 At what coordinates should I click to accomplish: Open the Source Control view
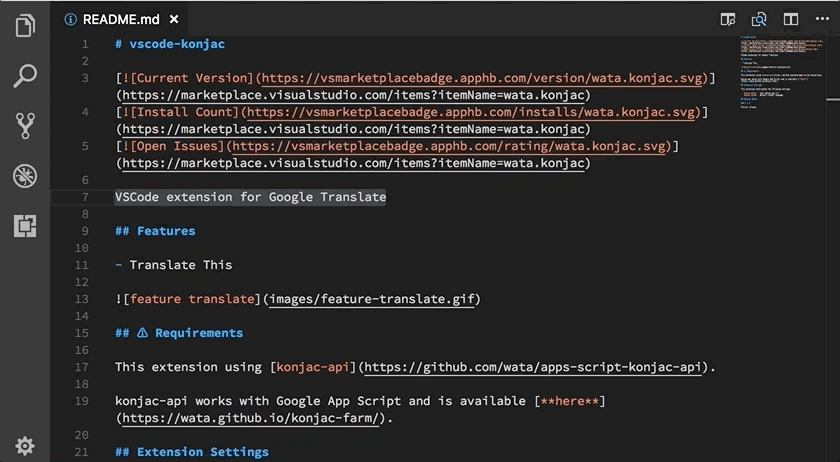(25, 126)
